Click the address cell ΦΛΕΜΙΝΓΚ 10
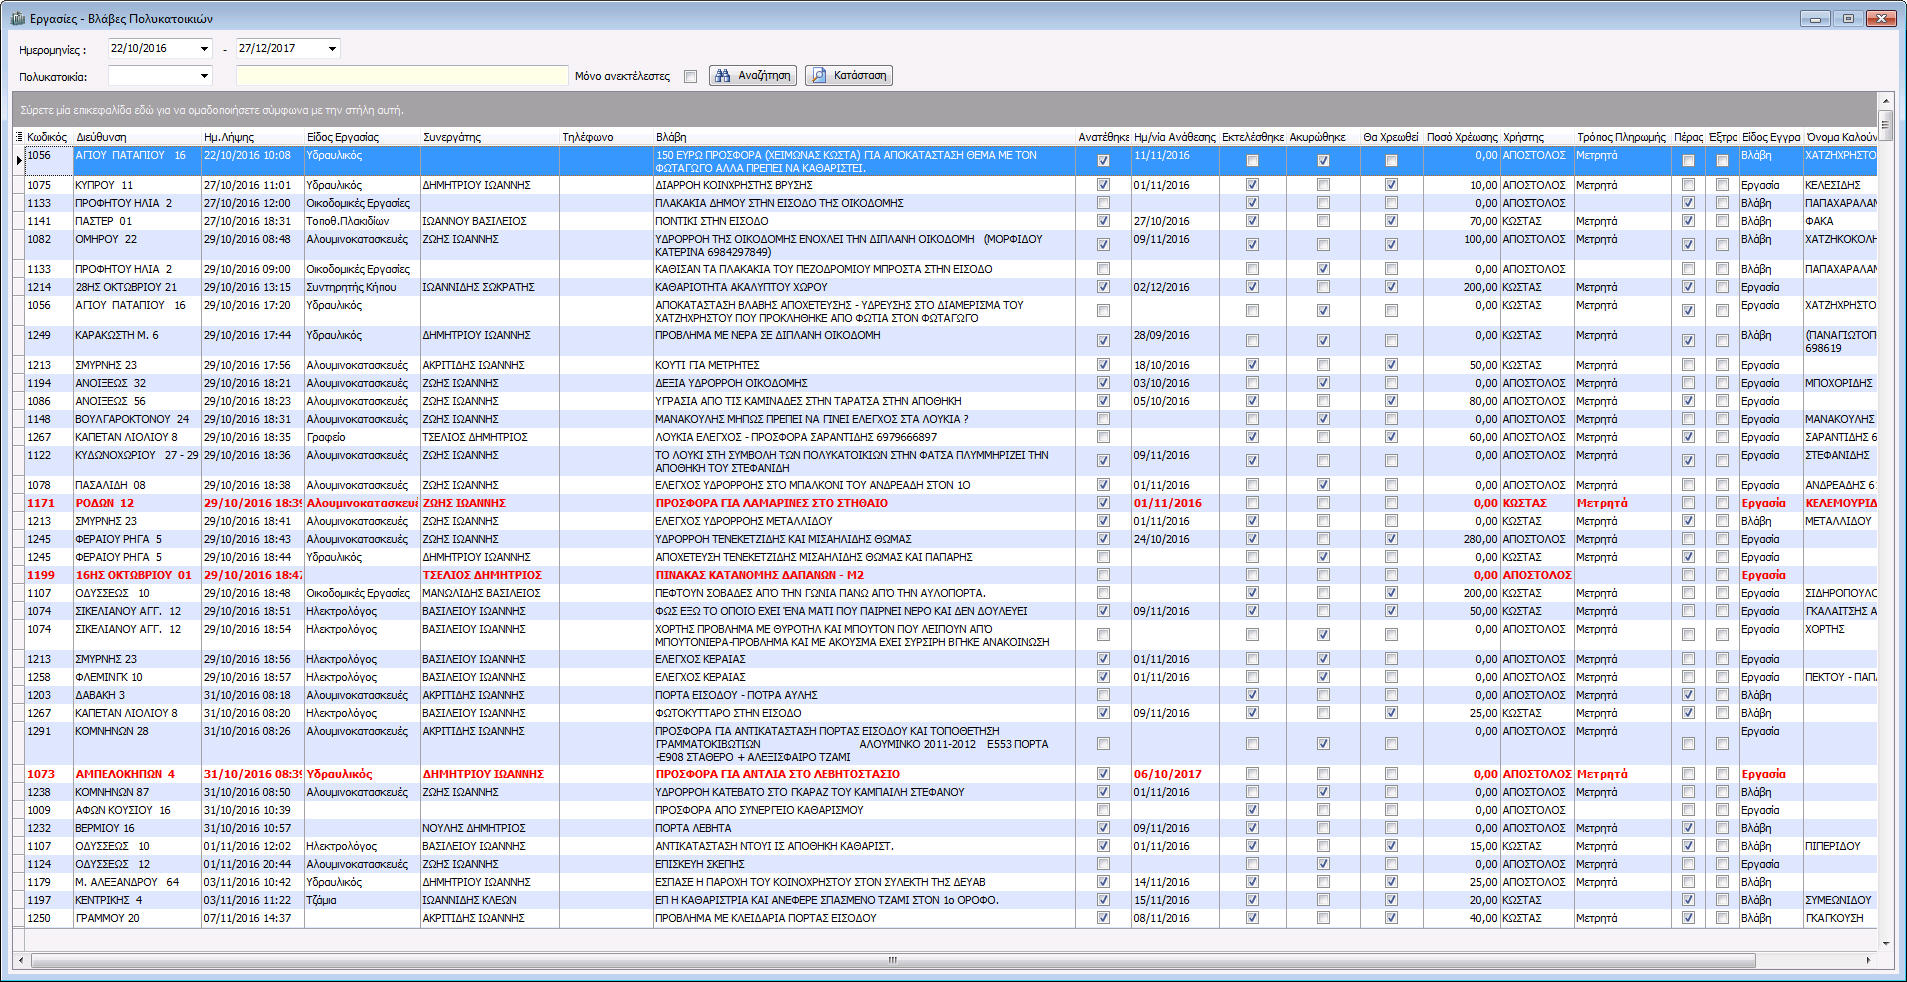Image resolution: width=1907 pixels, height=982 pixels. (x=109, y=677)
